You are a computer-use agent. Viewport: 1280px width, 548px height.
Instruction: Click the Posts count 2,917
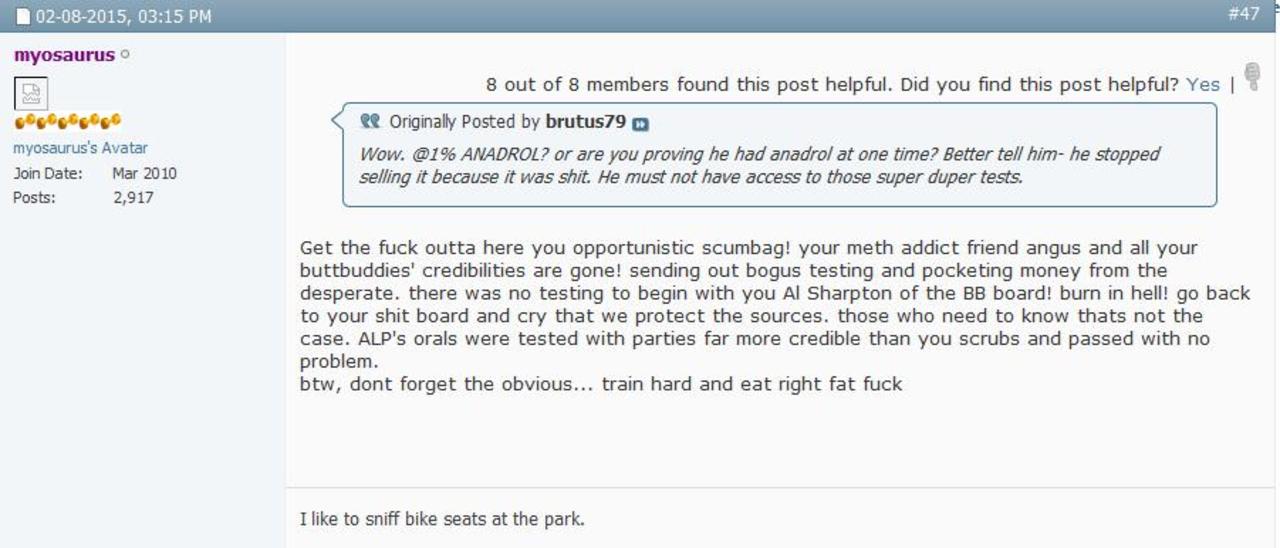pyautogui.click(x=134, y=197)
